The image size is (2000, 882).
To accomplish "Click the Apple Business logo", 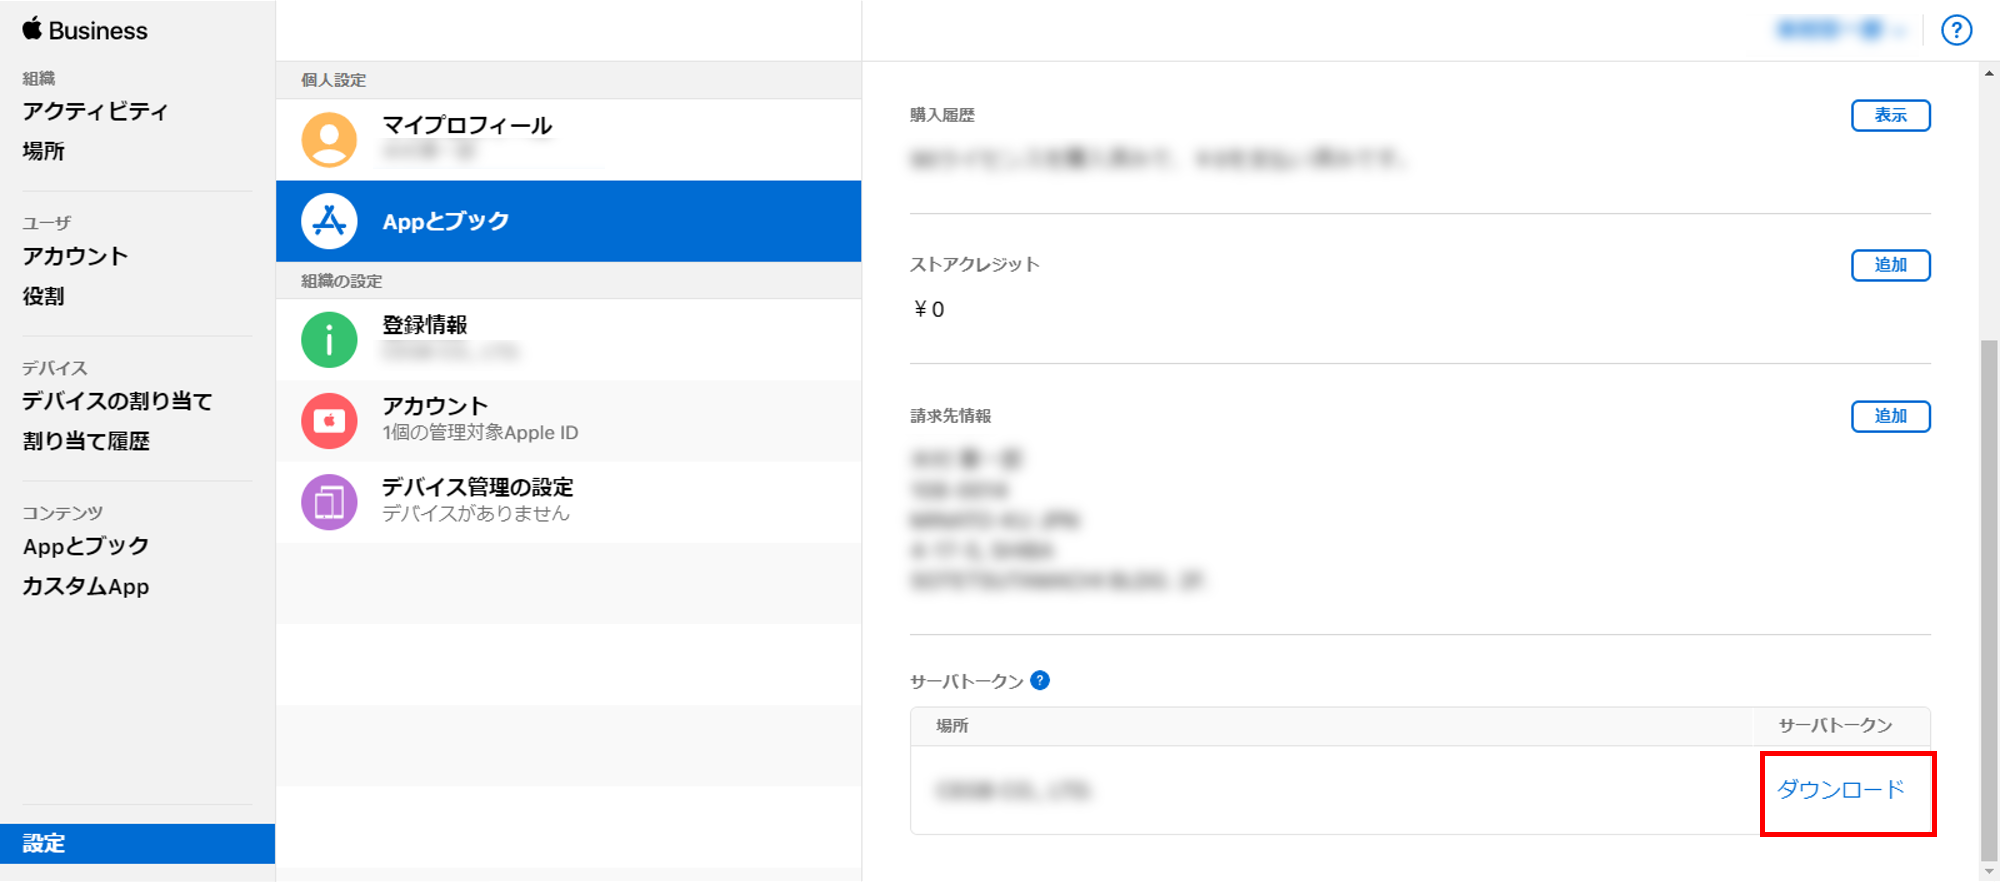I will click(x=85, y=30).
